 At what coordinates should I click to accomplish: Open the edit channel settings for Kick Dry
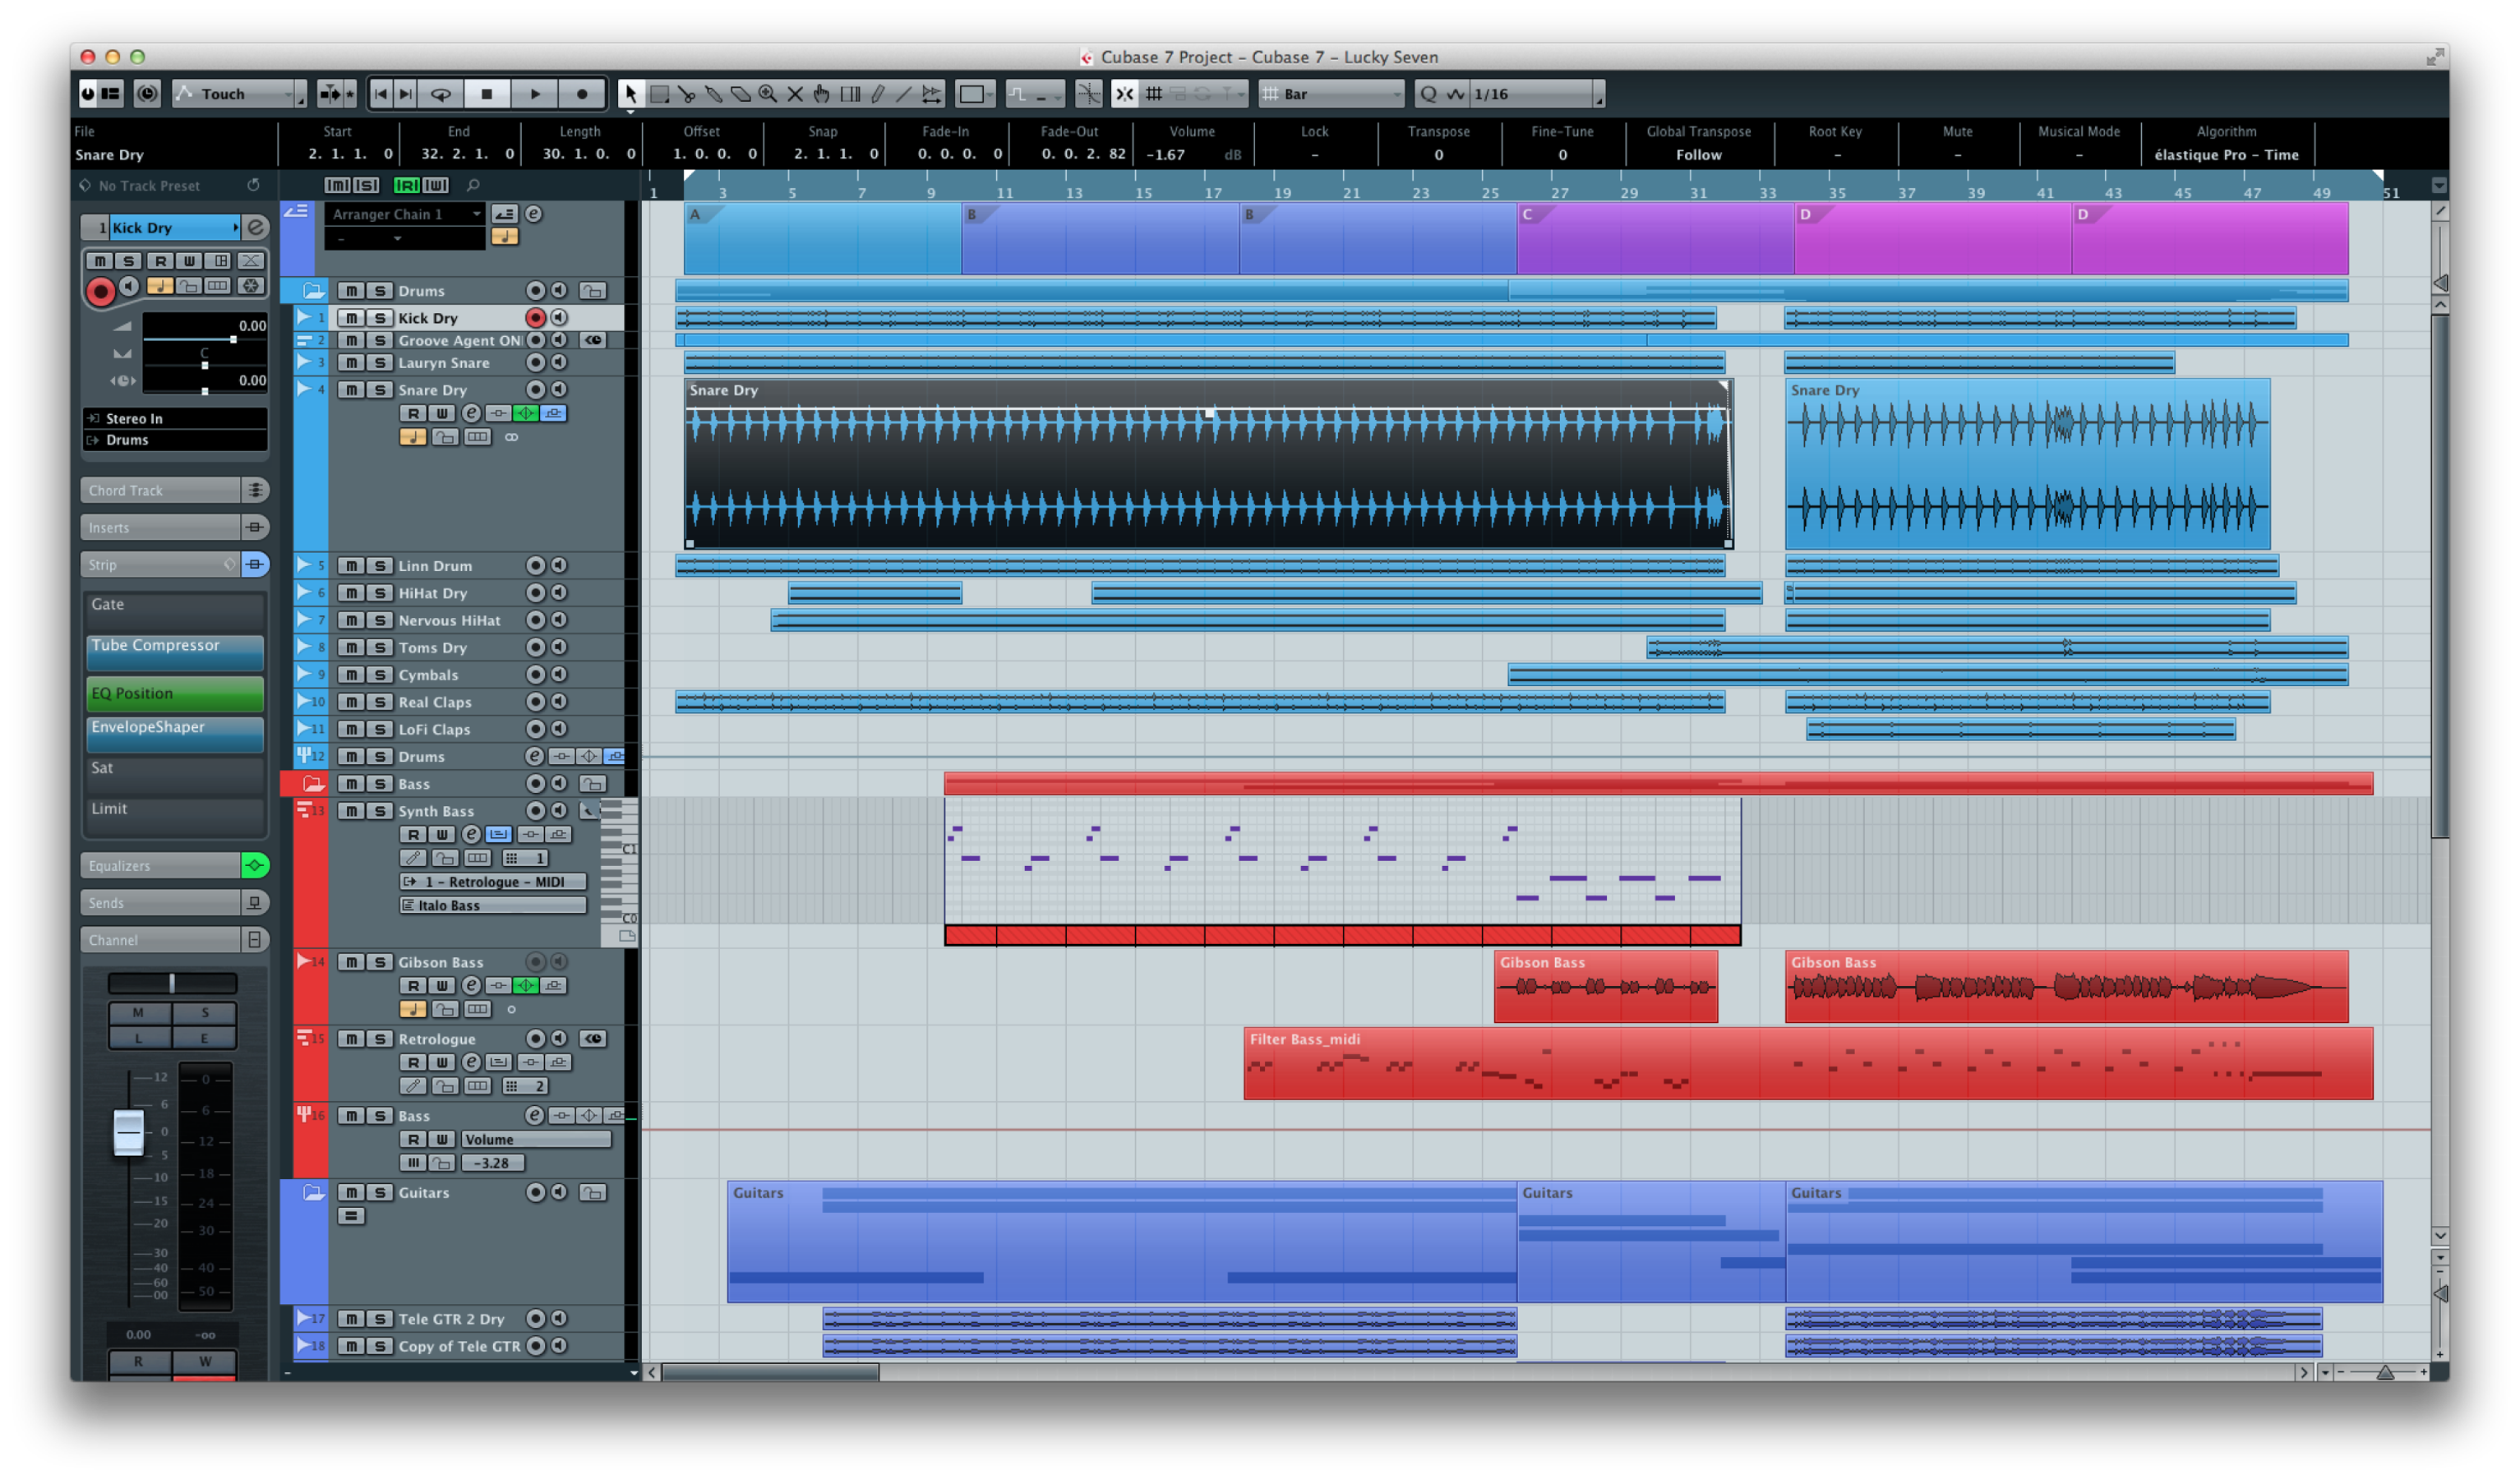click(x=258, y=228)
